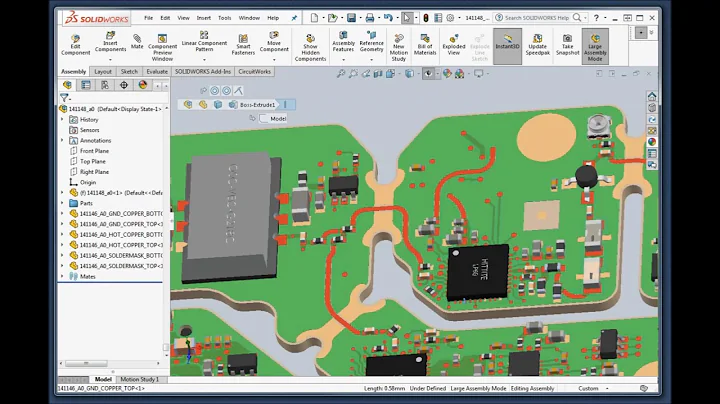720x404 pixels.
Task: Click Insert Components in the ribbon
Action: [x=110, y=42]
